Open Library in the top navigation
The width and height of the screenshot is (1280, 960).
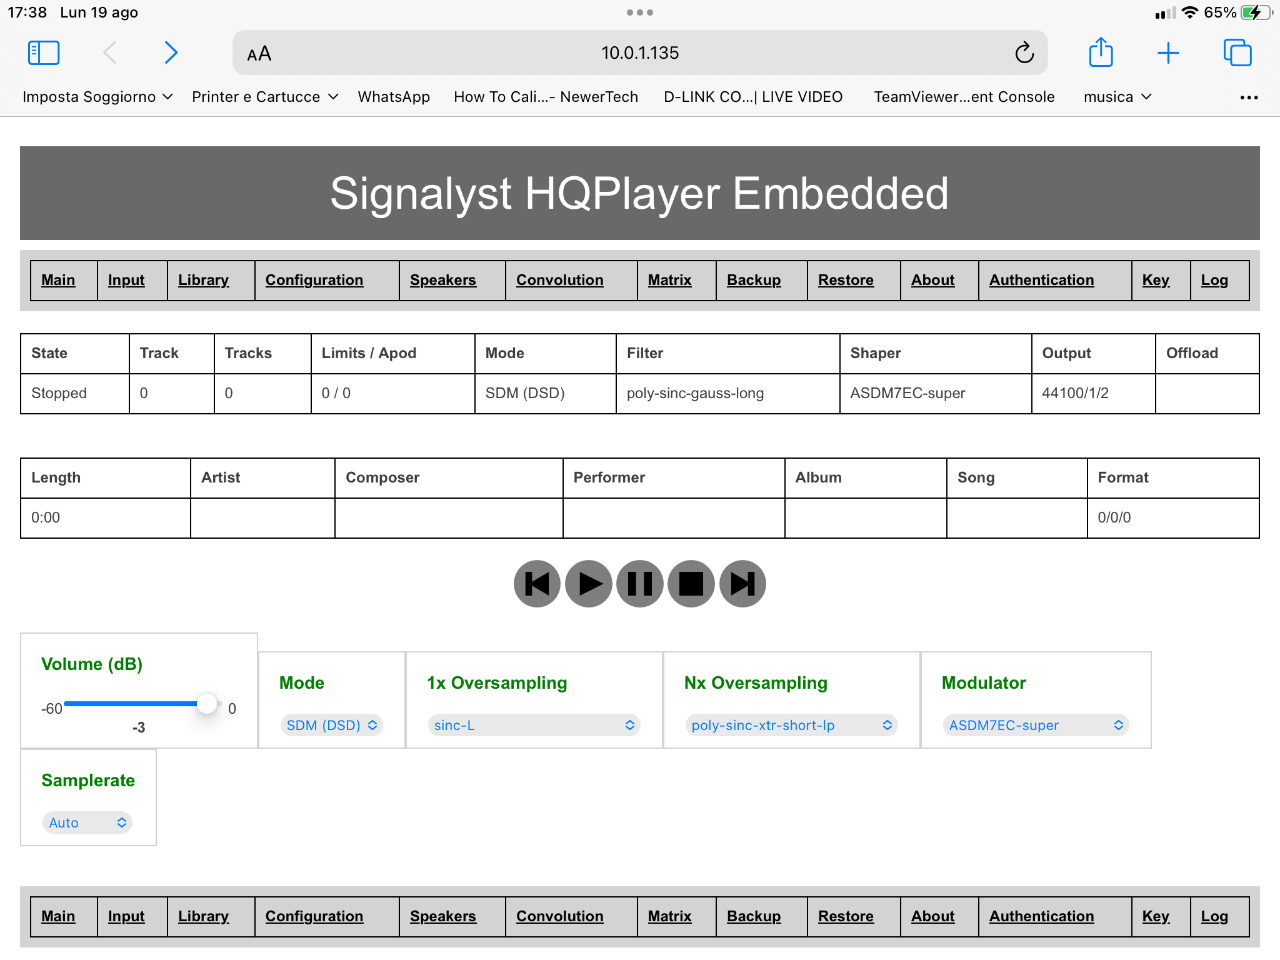(x=203, y=280)
